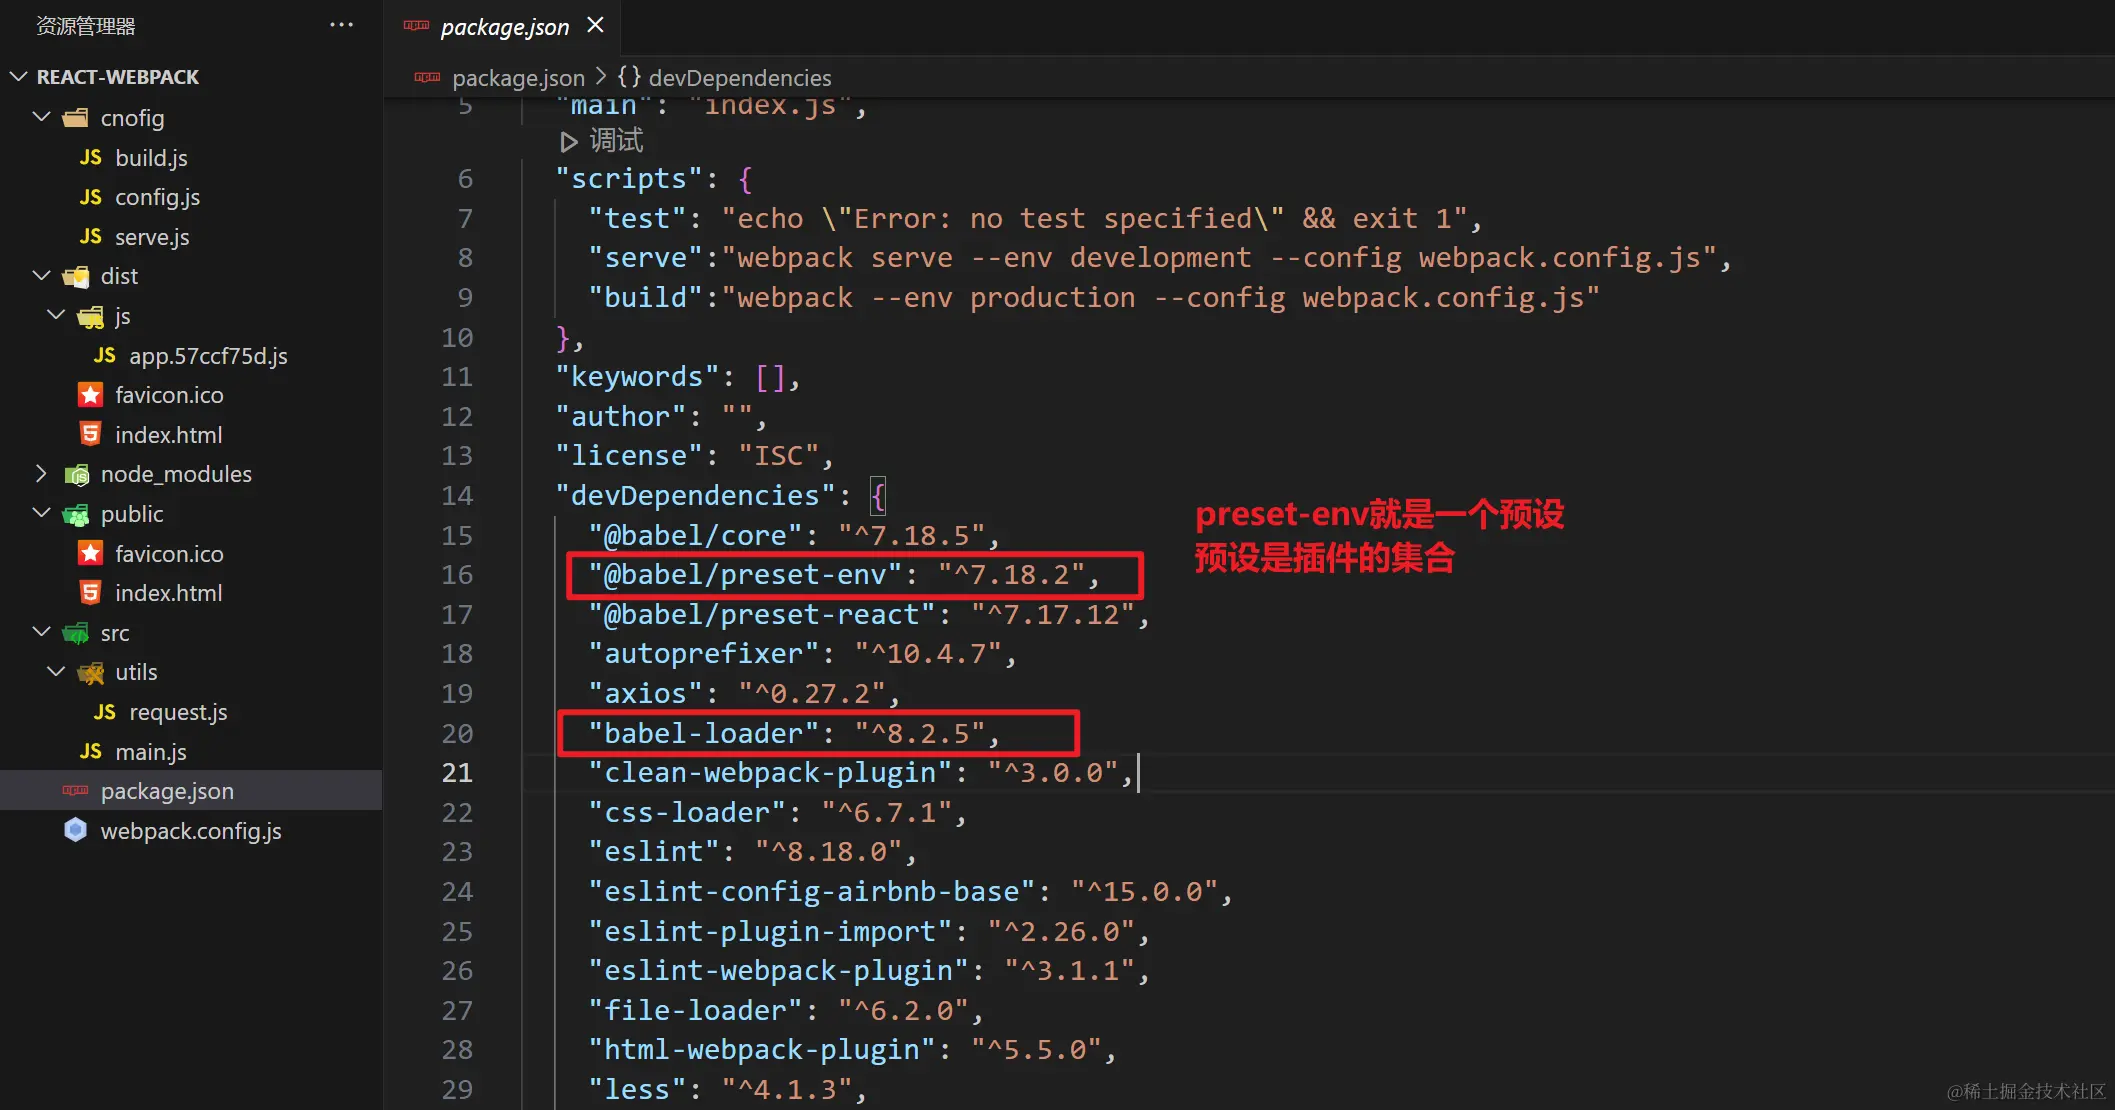Screen dimensions: 2115x1110
Task: Collapse the utils folder chevron
Action: tap(56, 672)
